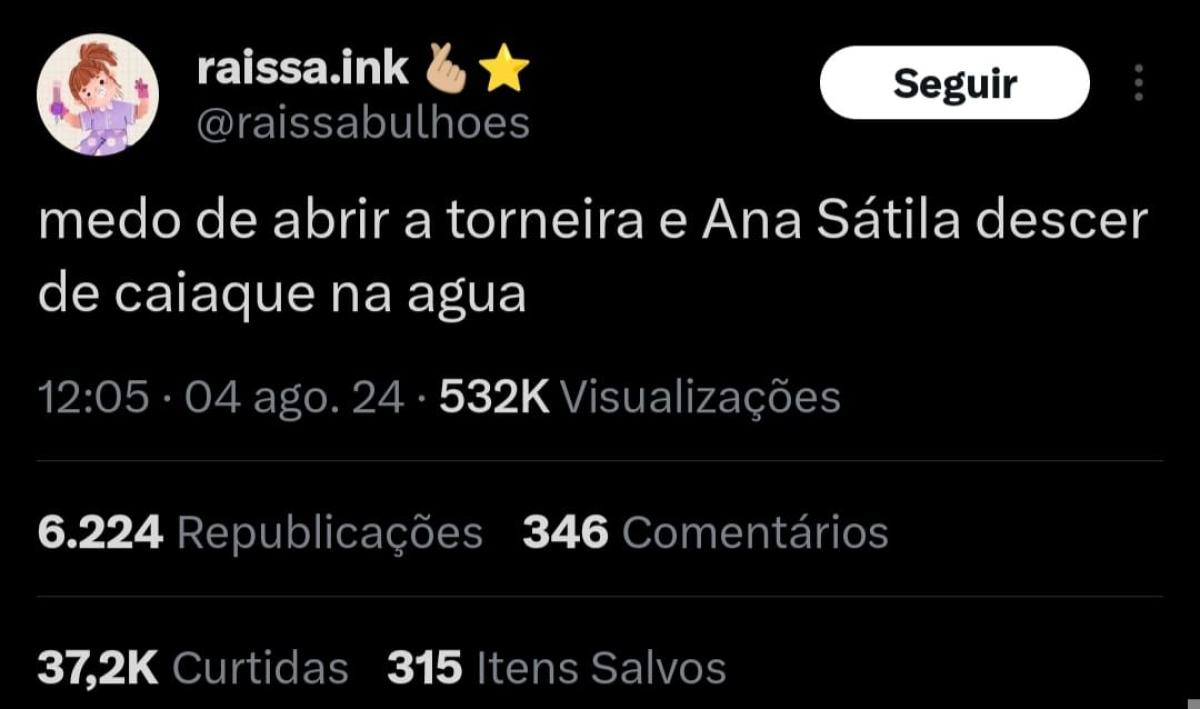Visit the @raissabulhoes handle link

(x=363, y=124)
